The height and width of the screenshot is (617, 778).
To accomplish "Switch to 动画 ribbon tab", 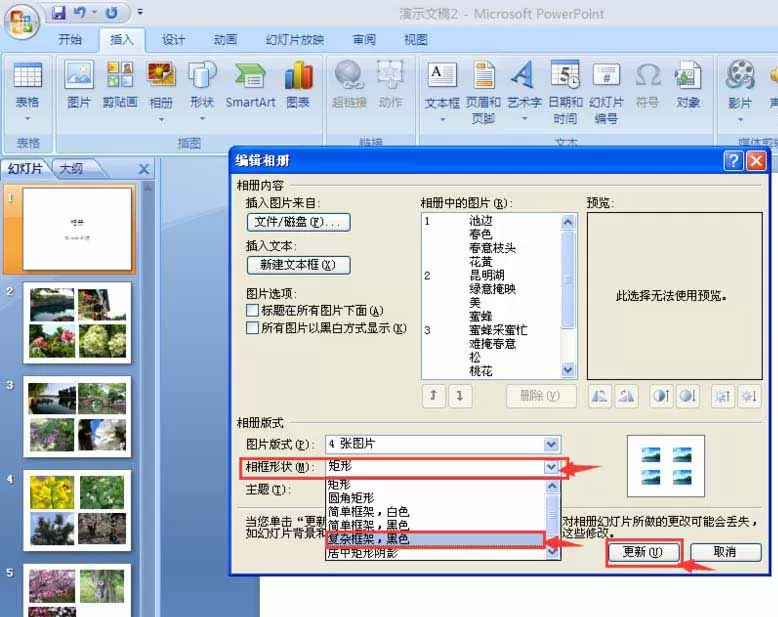I will (x=225, y=40).
